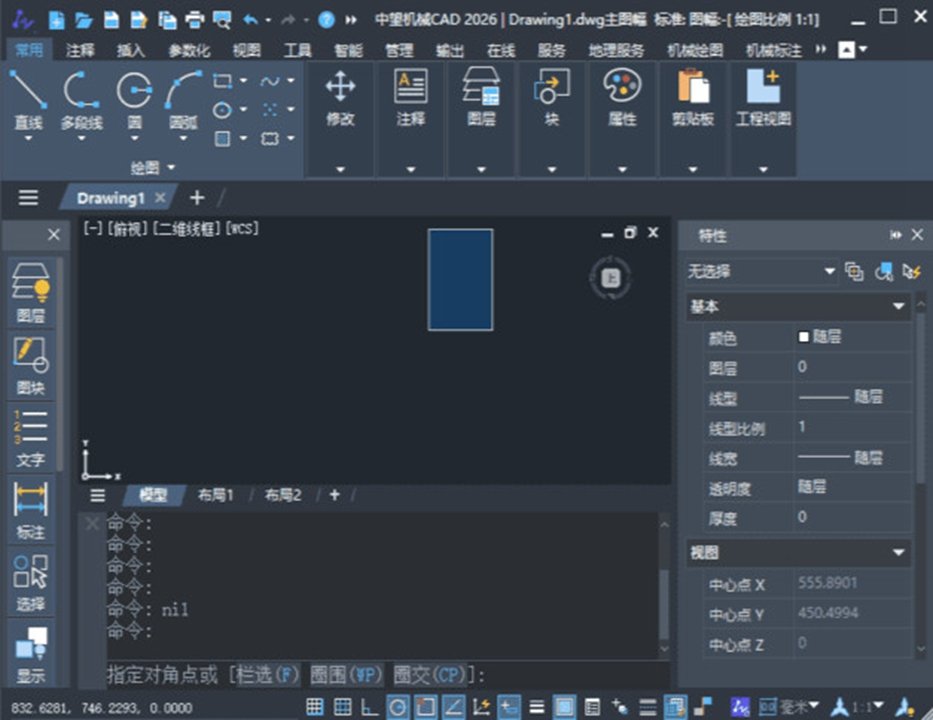Open the 无选择 selection dropdown
The width and height of the screenshot is (933, 720).
[760, 272]
